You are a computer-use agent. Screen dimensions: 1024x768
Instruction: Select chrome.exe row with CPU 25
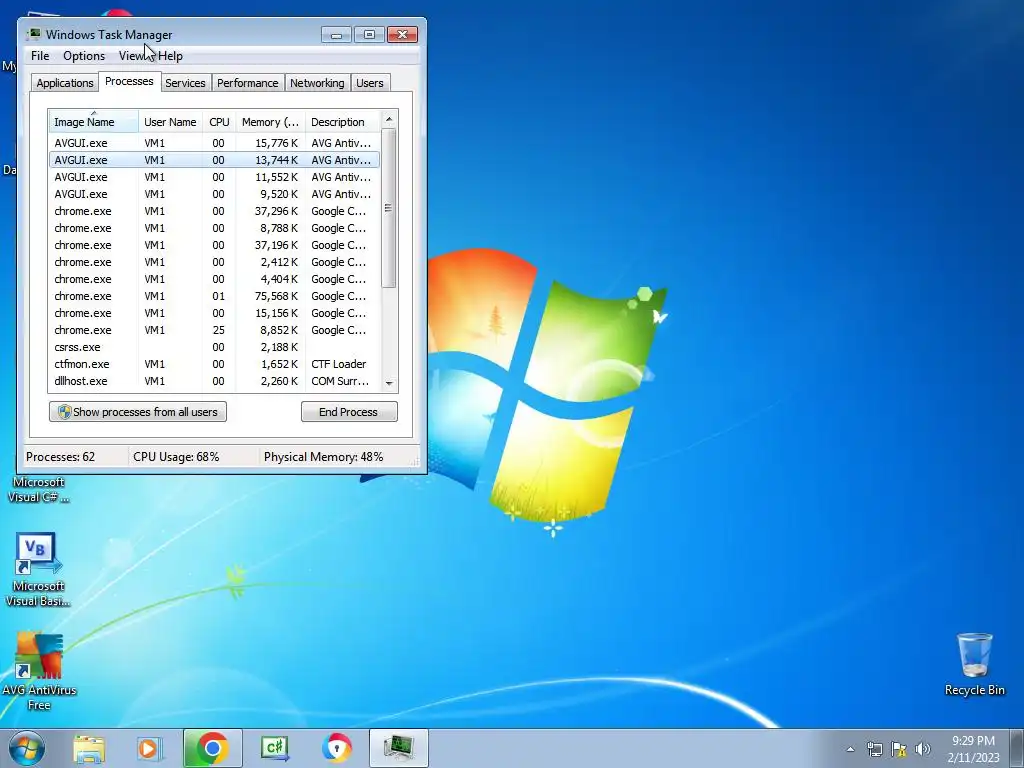[x=214, y=330]
